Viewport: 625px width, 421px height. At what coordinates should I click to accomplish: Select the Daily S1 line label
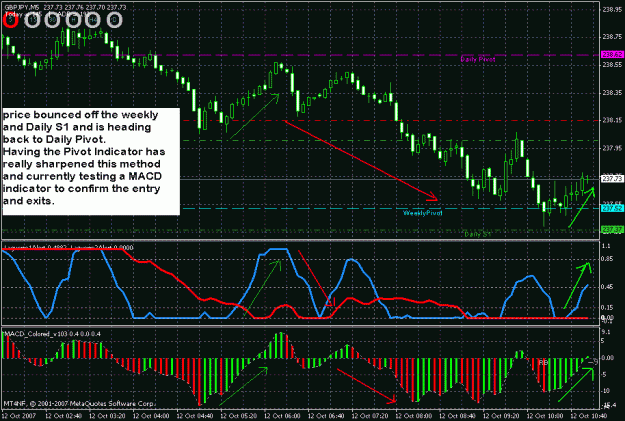coord(478,234)
